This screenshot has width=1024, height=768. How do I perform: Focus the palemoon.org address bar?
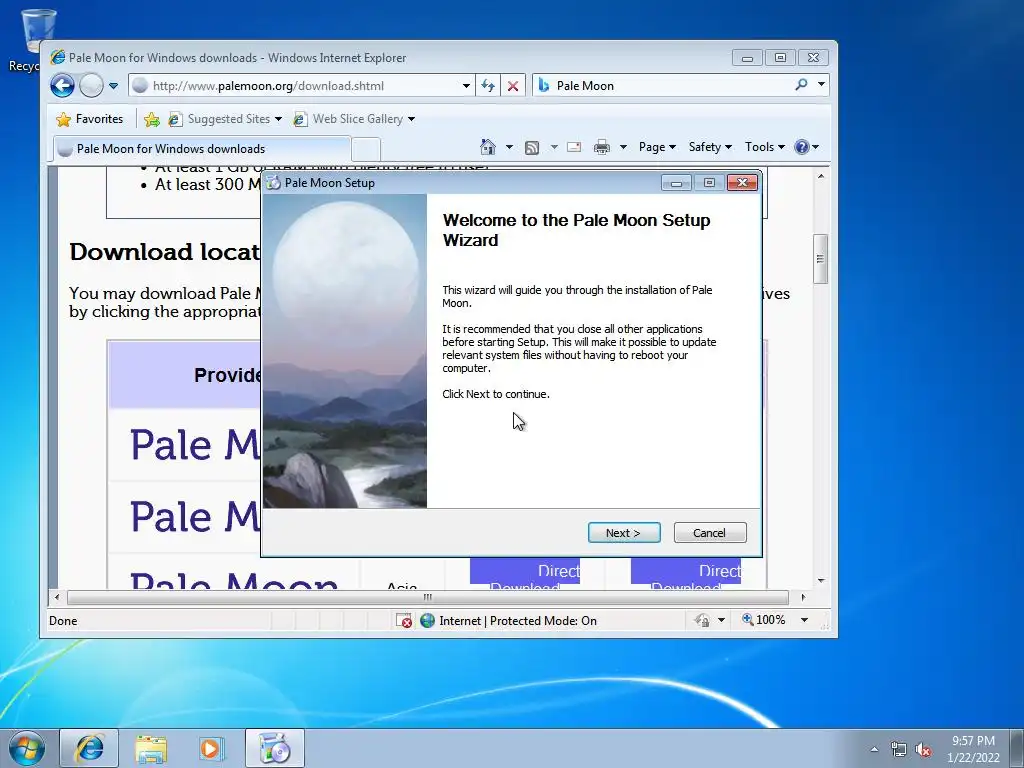coord(300,86)
